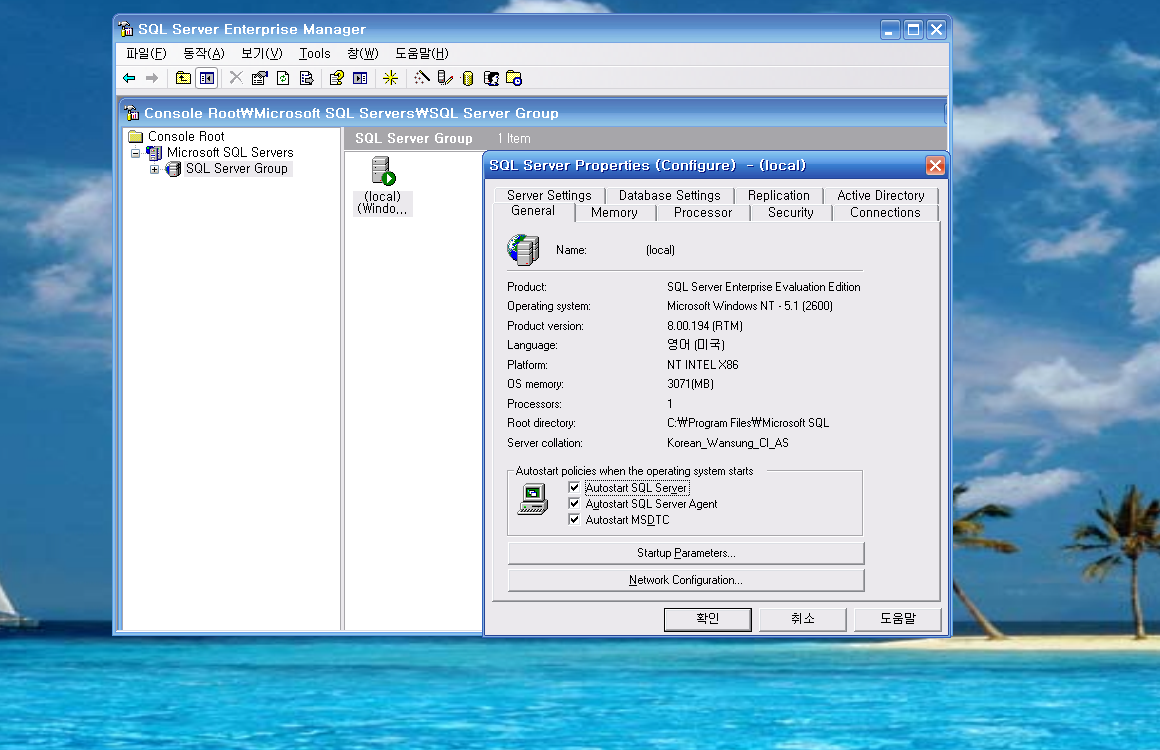Screen dimensions: 1160x750
Task: Switch to Processor tab
Action: 703,213
